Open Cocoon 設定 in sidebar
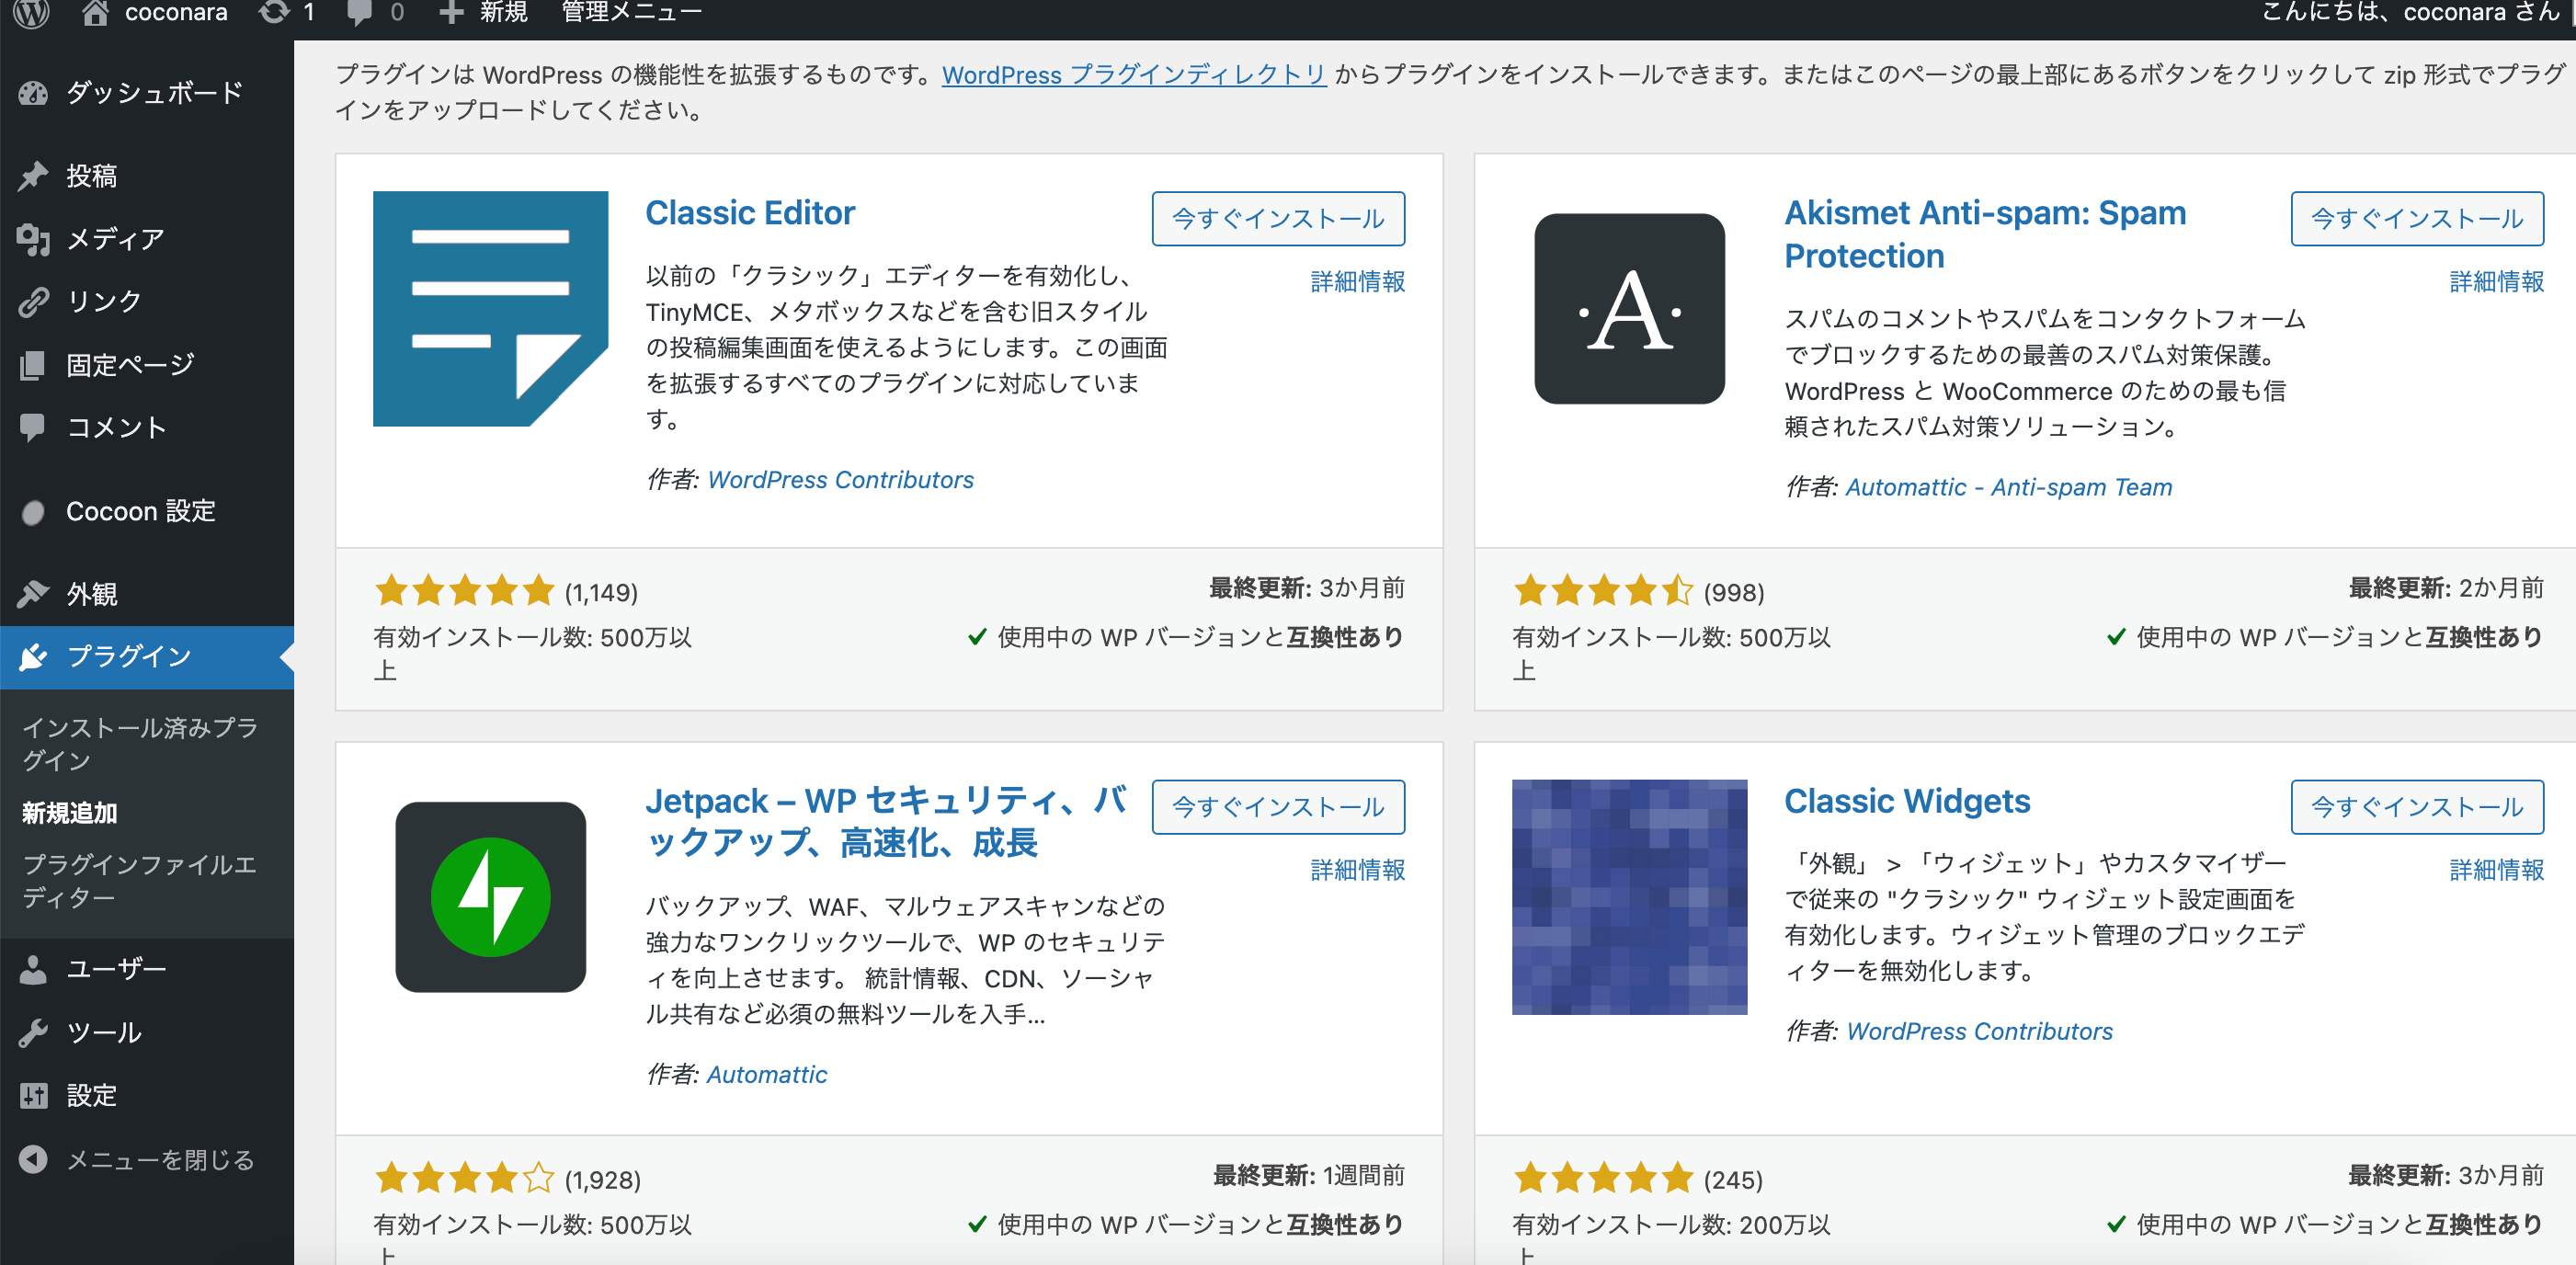2576x1265 pixels. (x=140, y=511)
